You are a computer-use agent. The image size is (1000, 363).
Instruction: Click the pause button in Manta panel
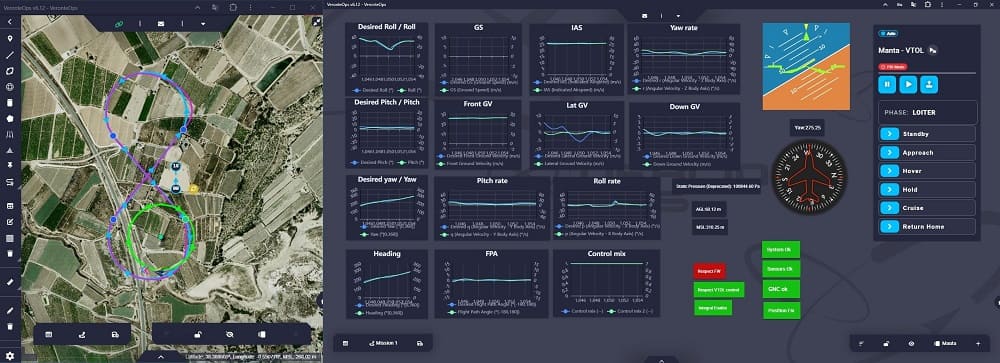[887, 84]
